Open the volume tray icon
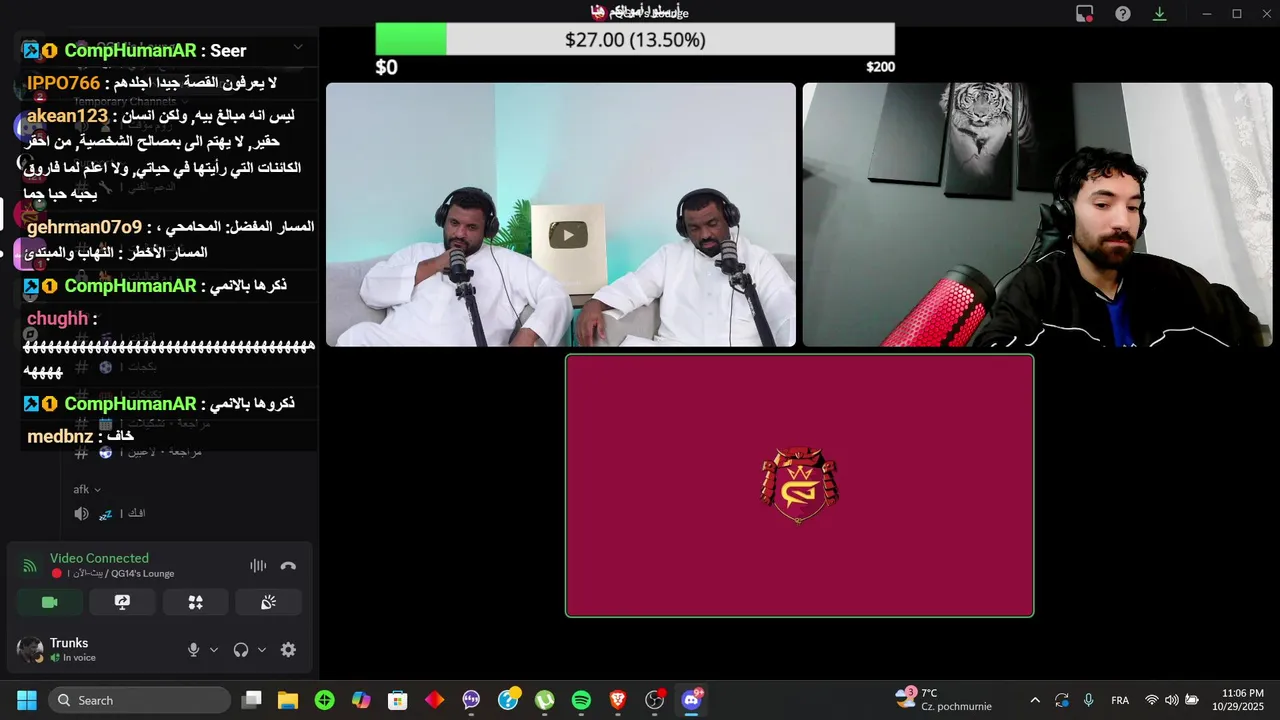 [x=1171, y=700]
